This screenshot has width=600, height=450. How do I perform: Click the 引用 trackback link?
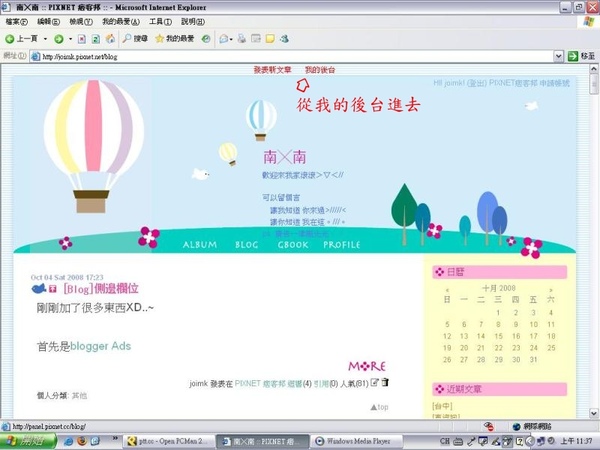(321, 383)
